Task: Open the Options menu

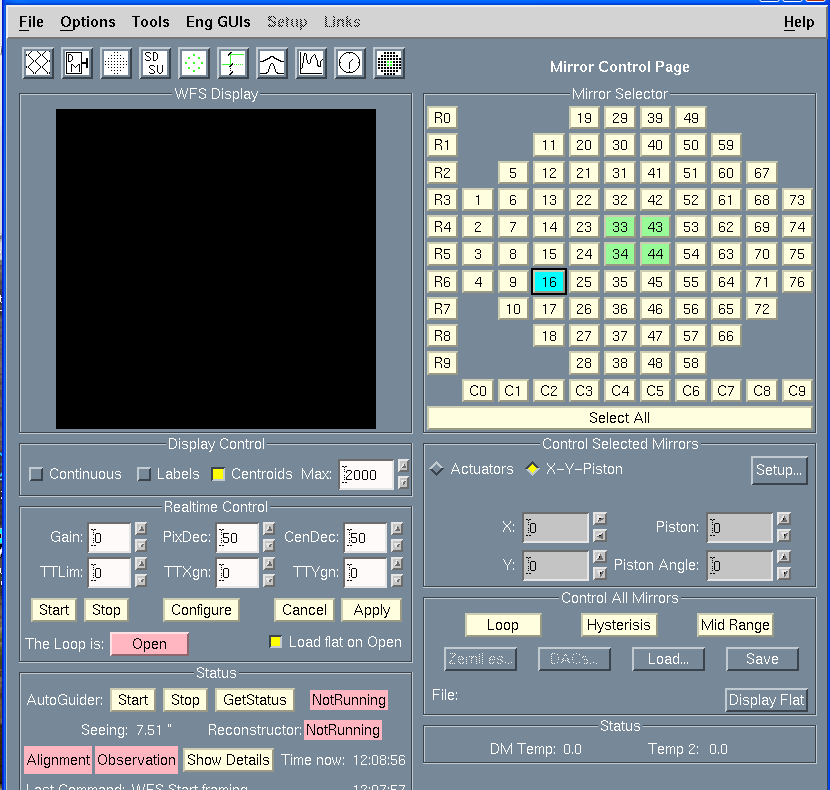Action: (x=87, y=21)
